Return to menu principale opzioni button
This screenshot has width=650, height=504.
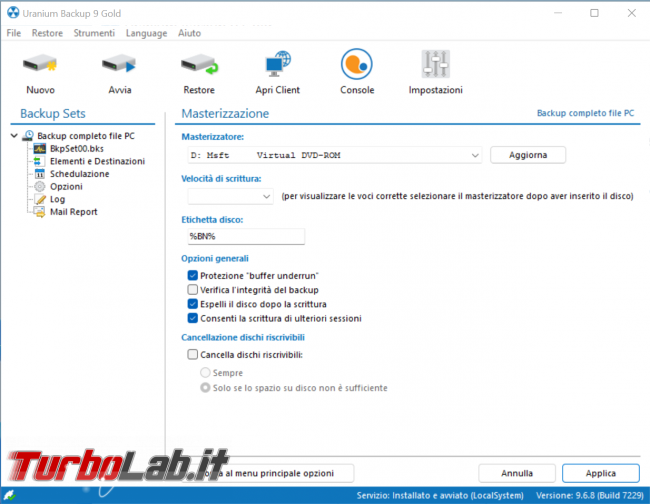[x=268, y=473]
